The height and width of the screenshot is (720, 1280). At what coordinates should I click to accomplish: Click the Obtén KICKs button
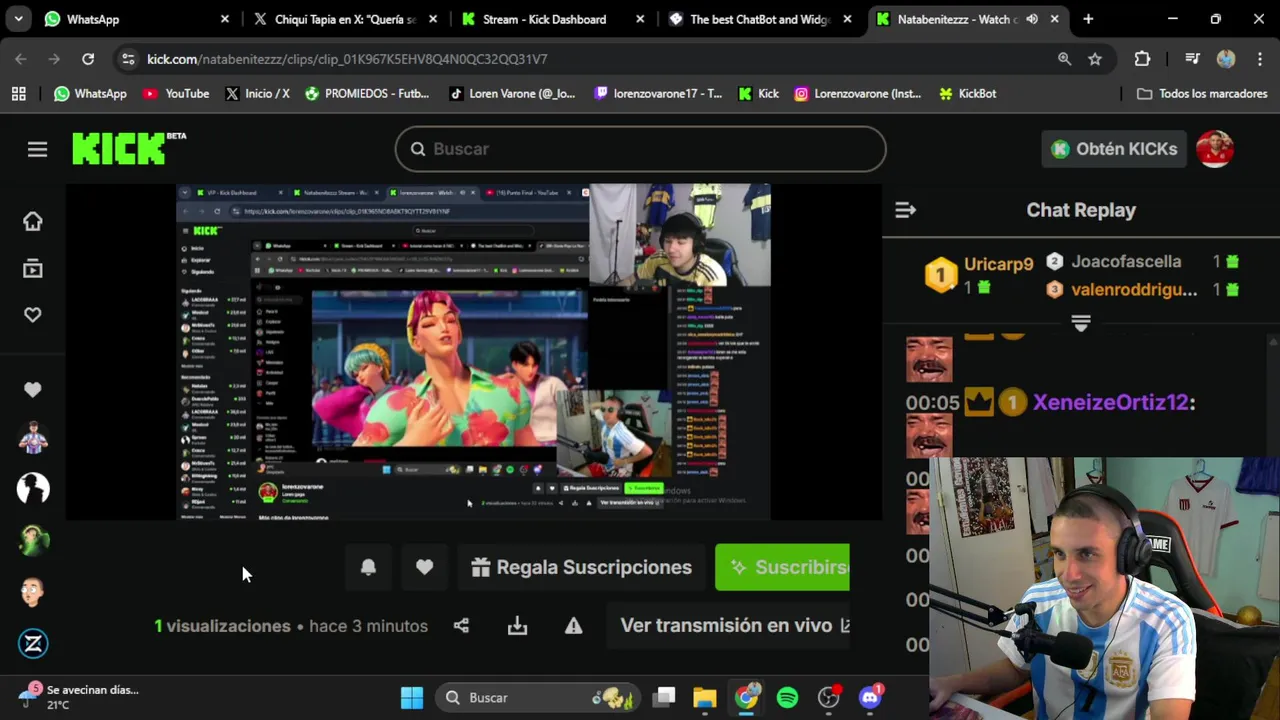(1113, 149)
